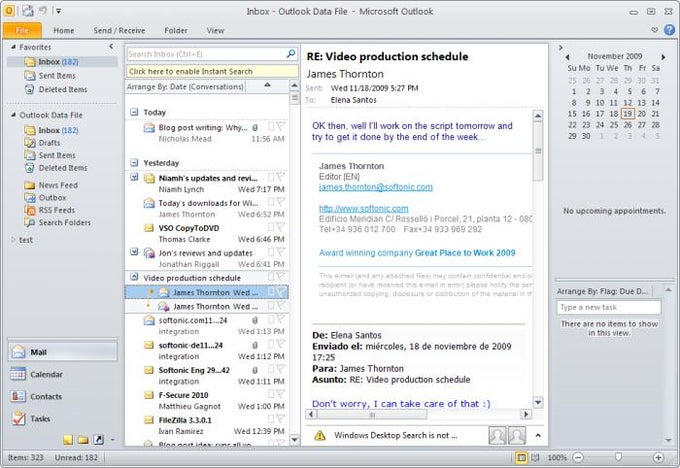Open the File tab
680x468 pixels.
[x=22, y=30]
